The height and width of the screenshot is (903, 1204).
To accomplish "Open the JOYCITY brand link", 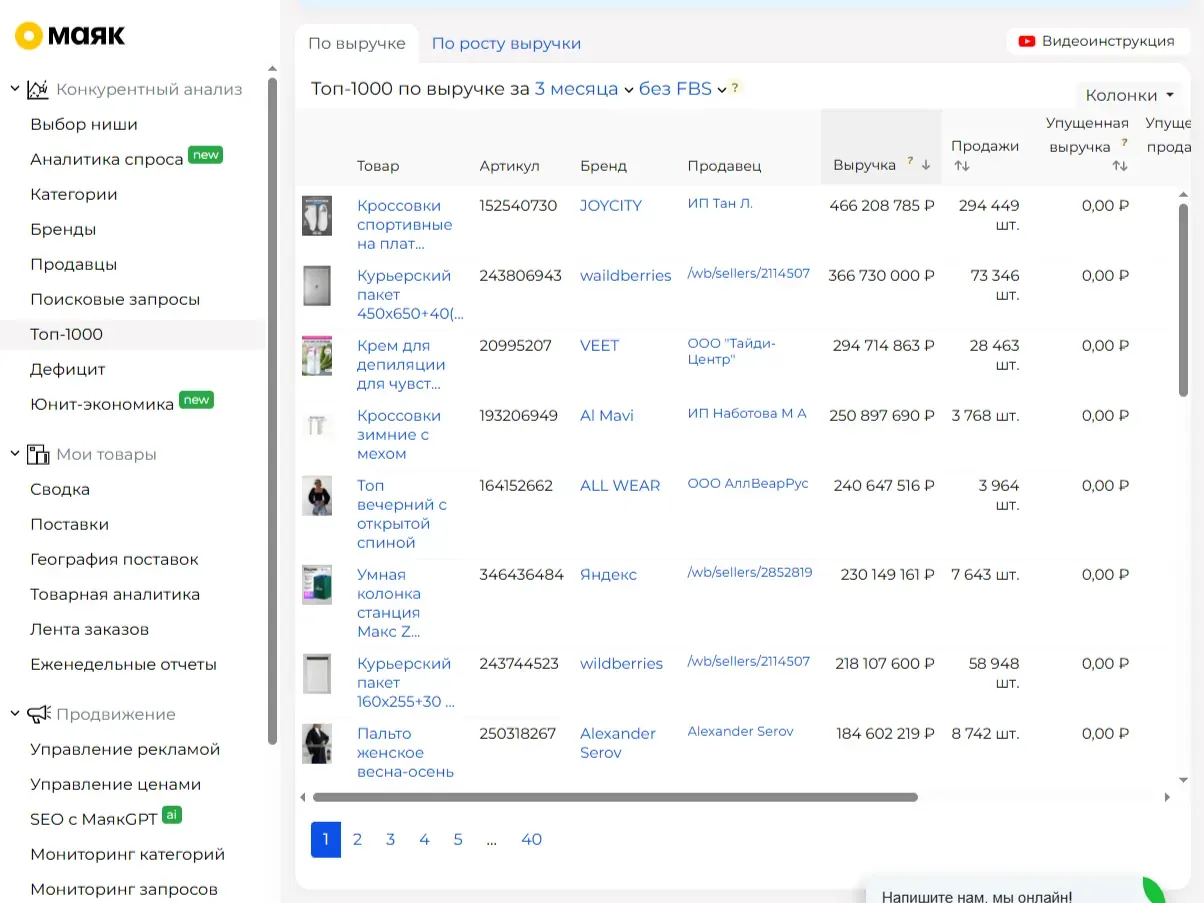I will click(x=611, y=205).
